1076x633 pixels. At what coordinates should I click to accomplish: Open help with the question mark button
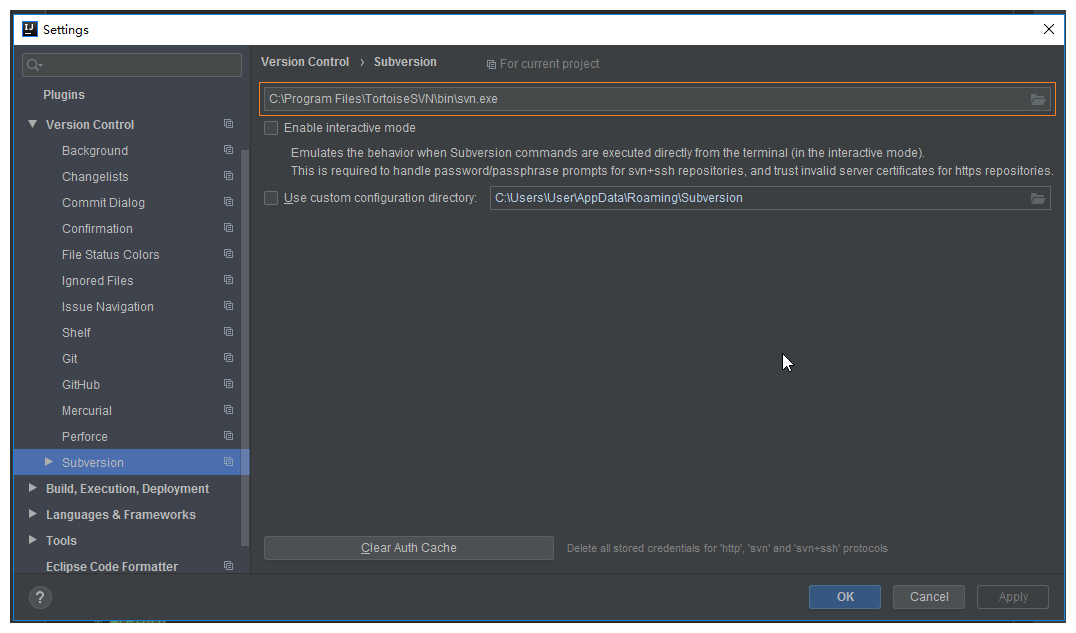[40, 597]
